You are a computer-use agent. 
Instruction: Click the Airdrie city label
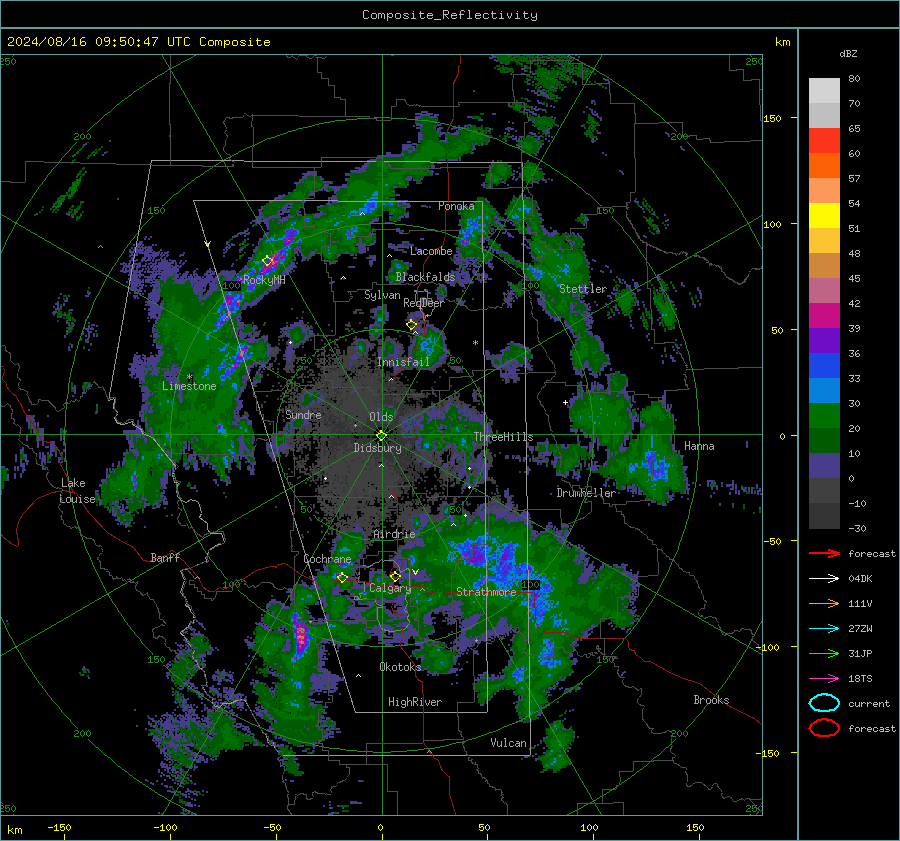click(x=394, y=534)
